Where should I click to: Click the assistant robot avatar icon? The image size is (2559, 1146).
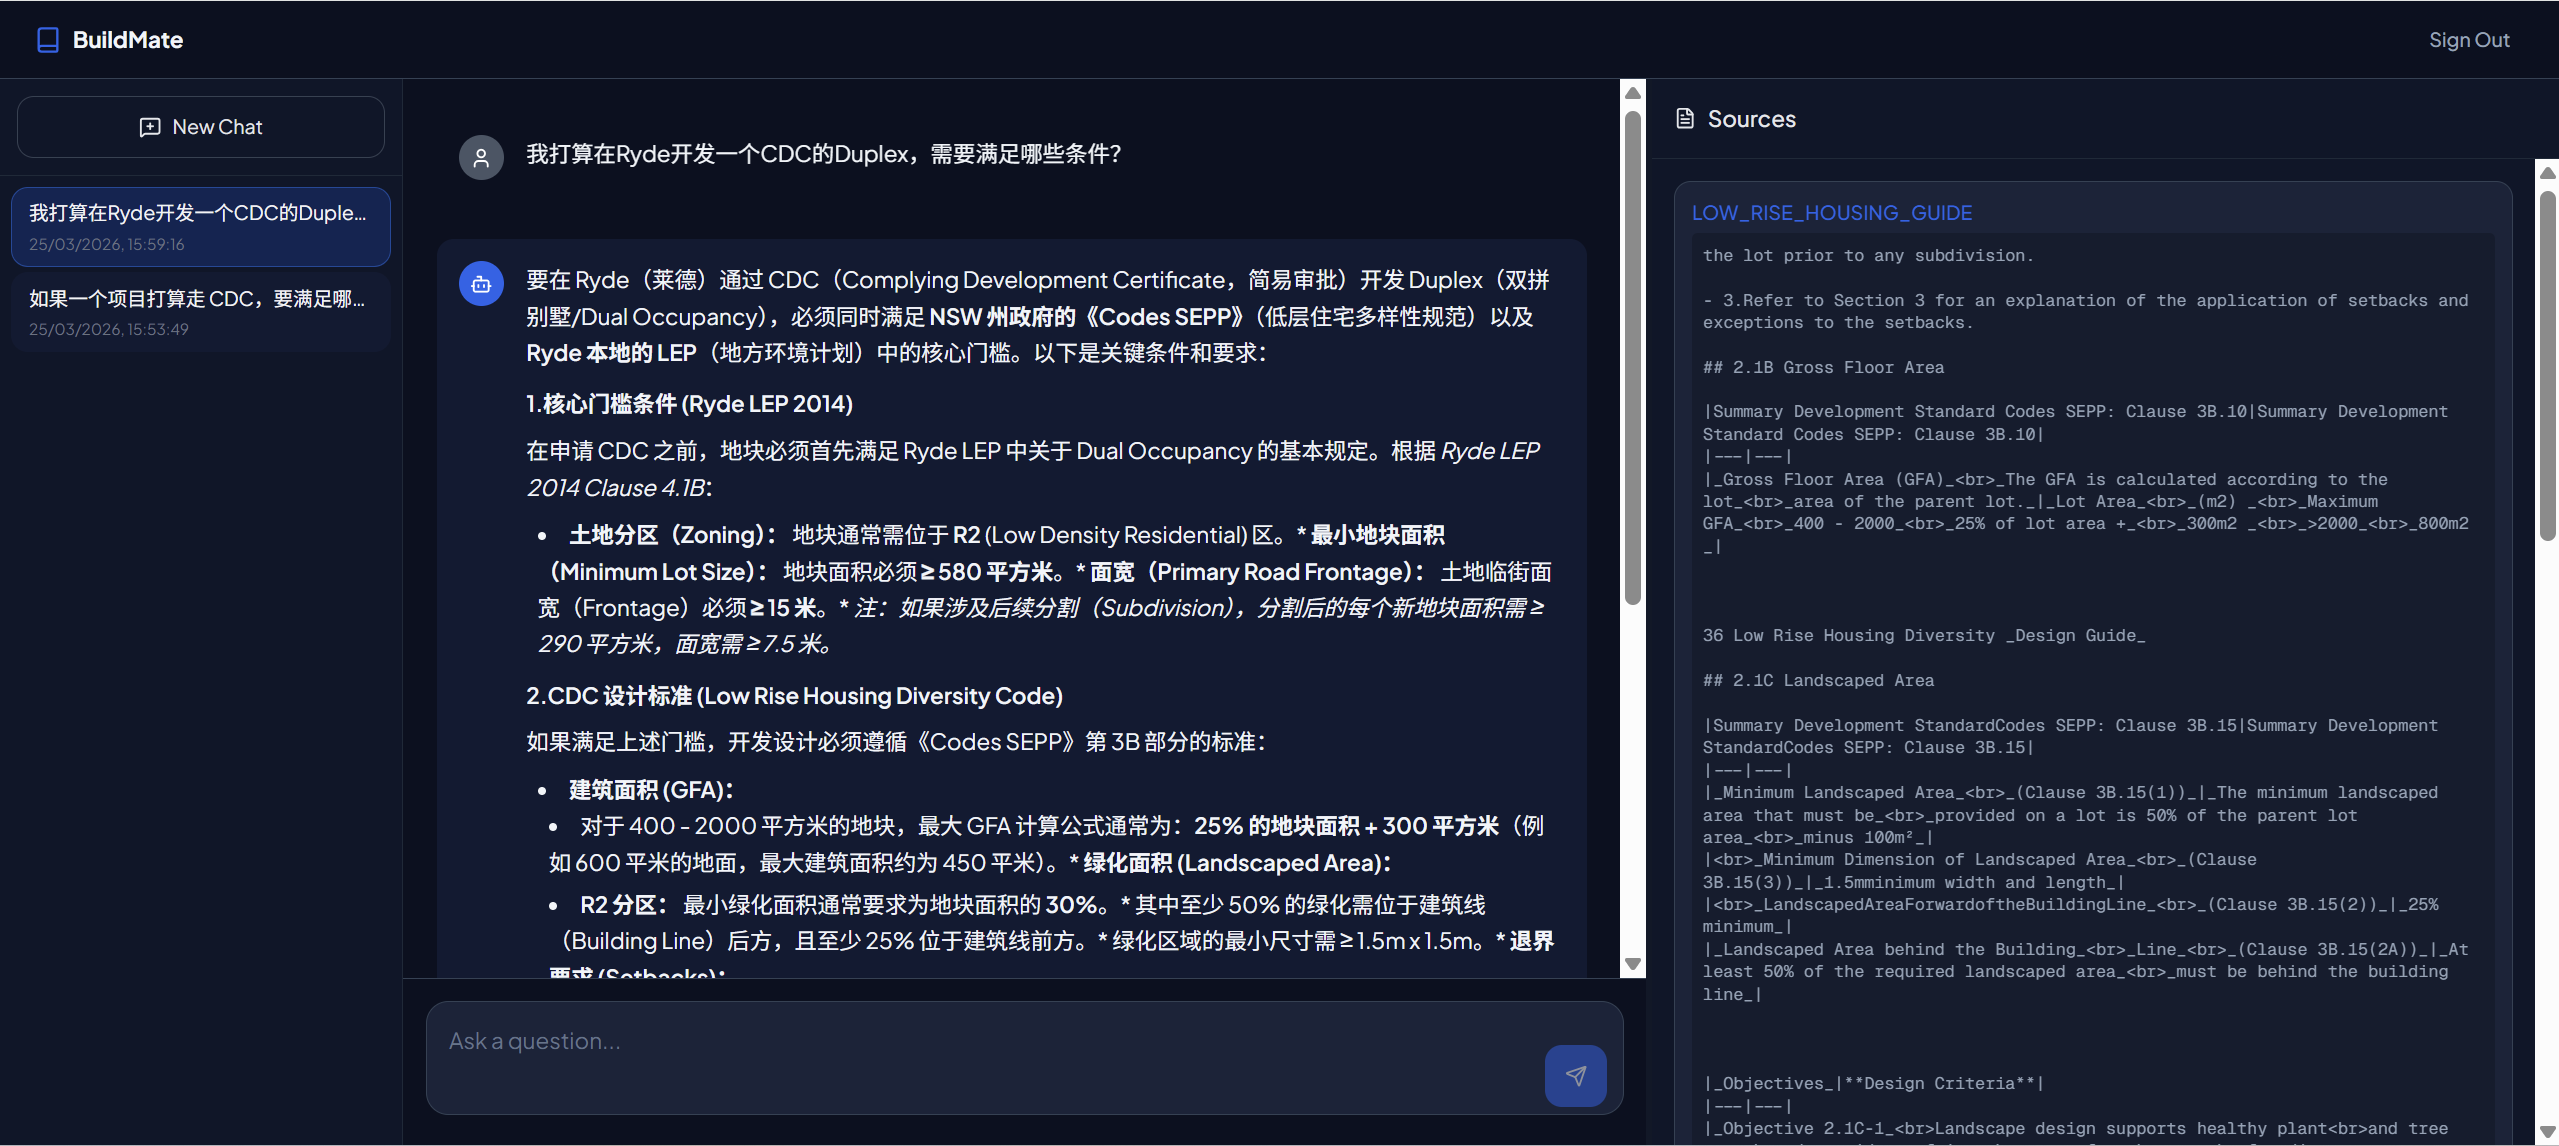481,283
